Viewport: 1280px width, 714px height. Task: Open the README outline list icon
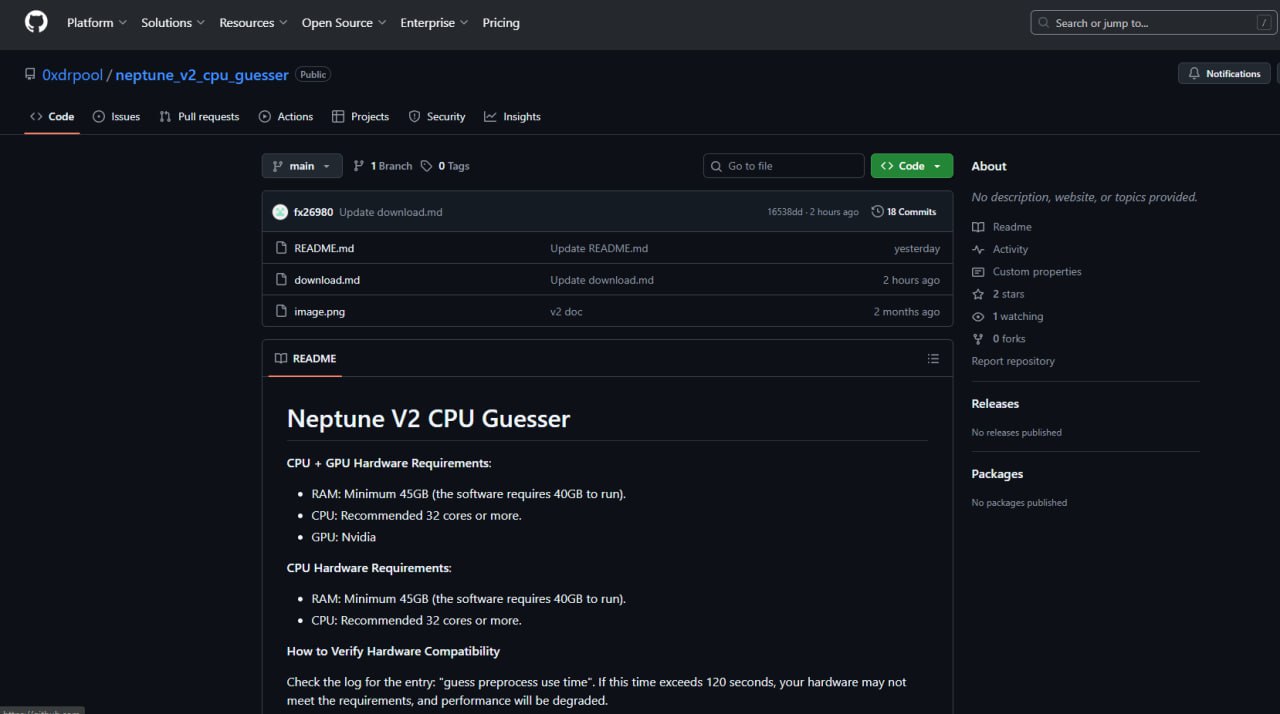tap(932, 359)
